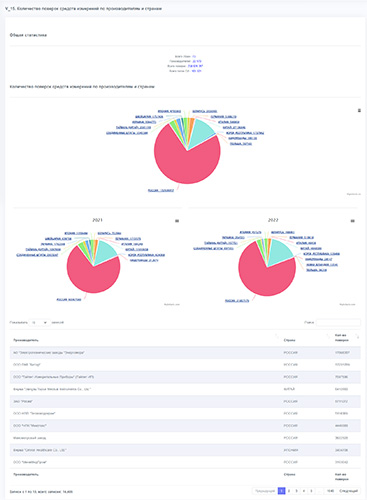Image resolution: width=367 pixels, height=500 pixels.
Task: Open the Russia label under 2021 pie
Action: 69,299
